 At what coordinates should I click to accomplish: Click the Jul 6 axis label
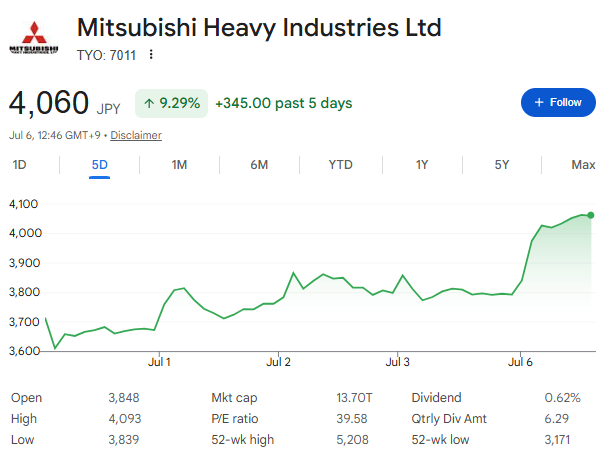pos(520,362)
